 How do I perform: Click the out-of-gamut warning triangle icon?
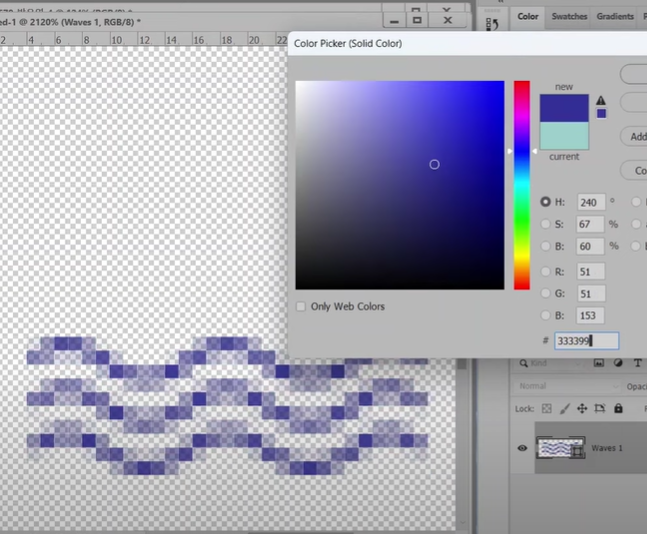(601, 100)
